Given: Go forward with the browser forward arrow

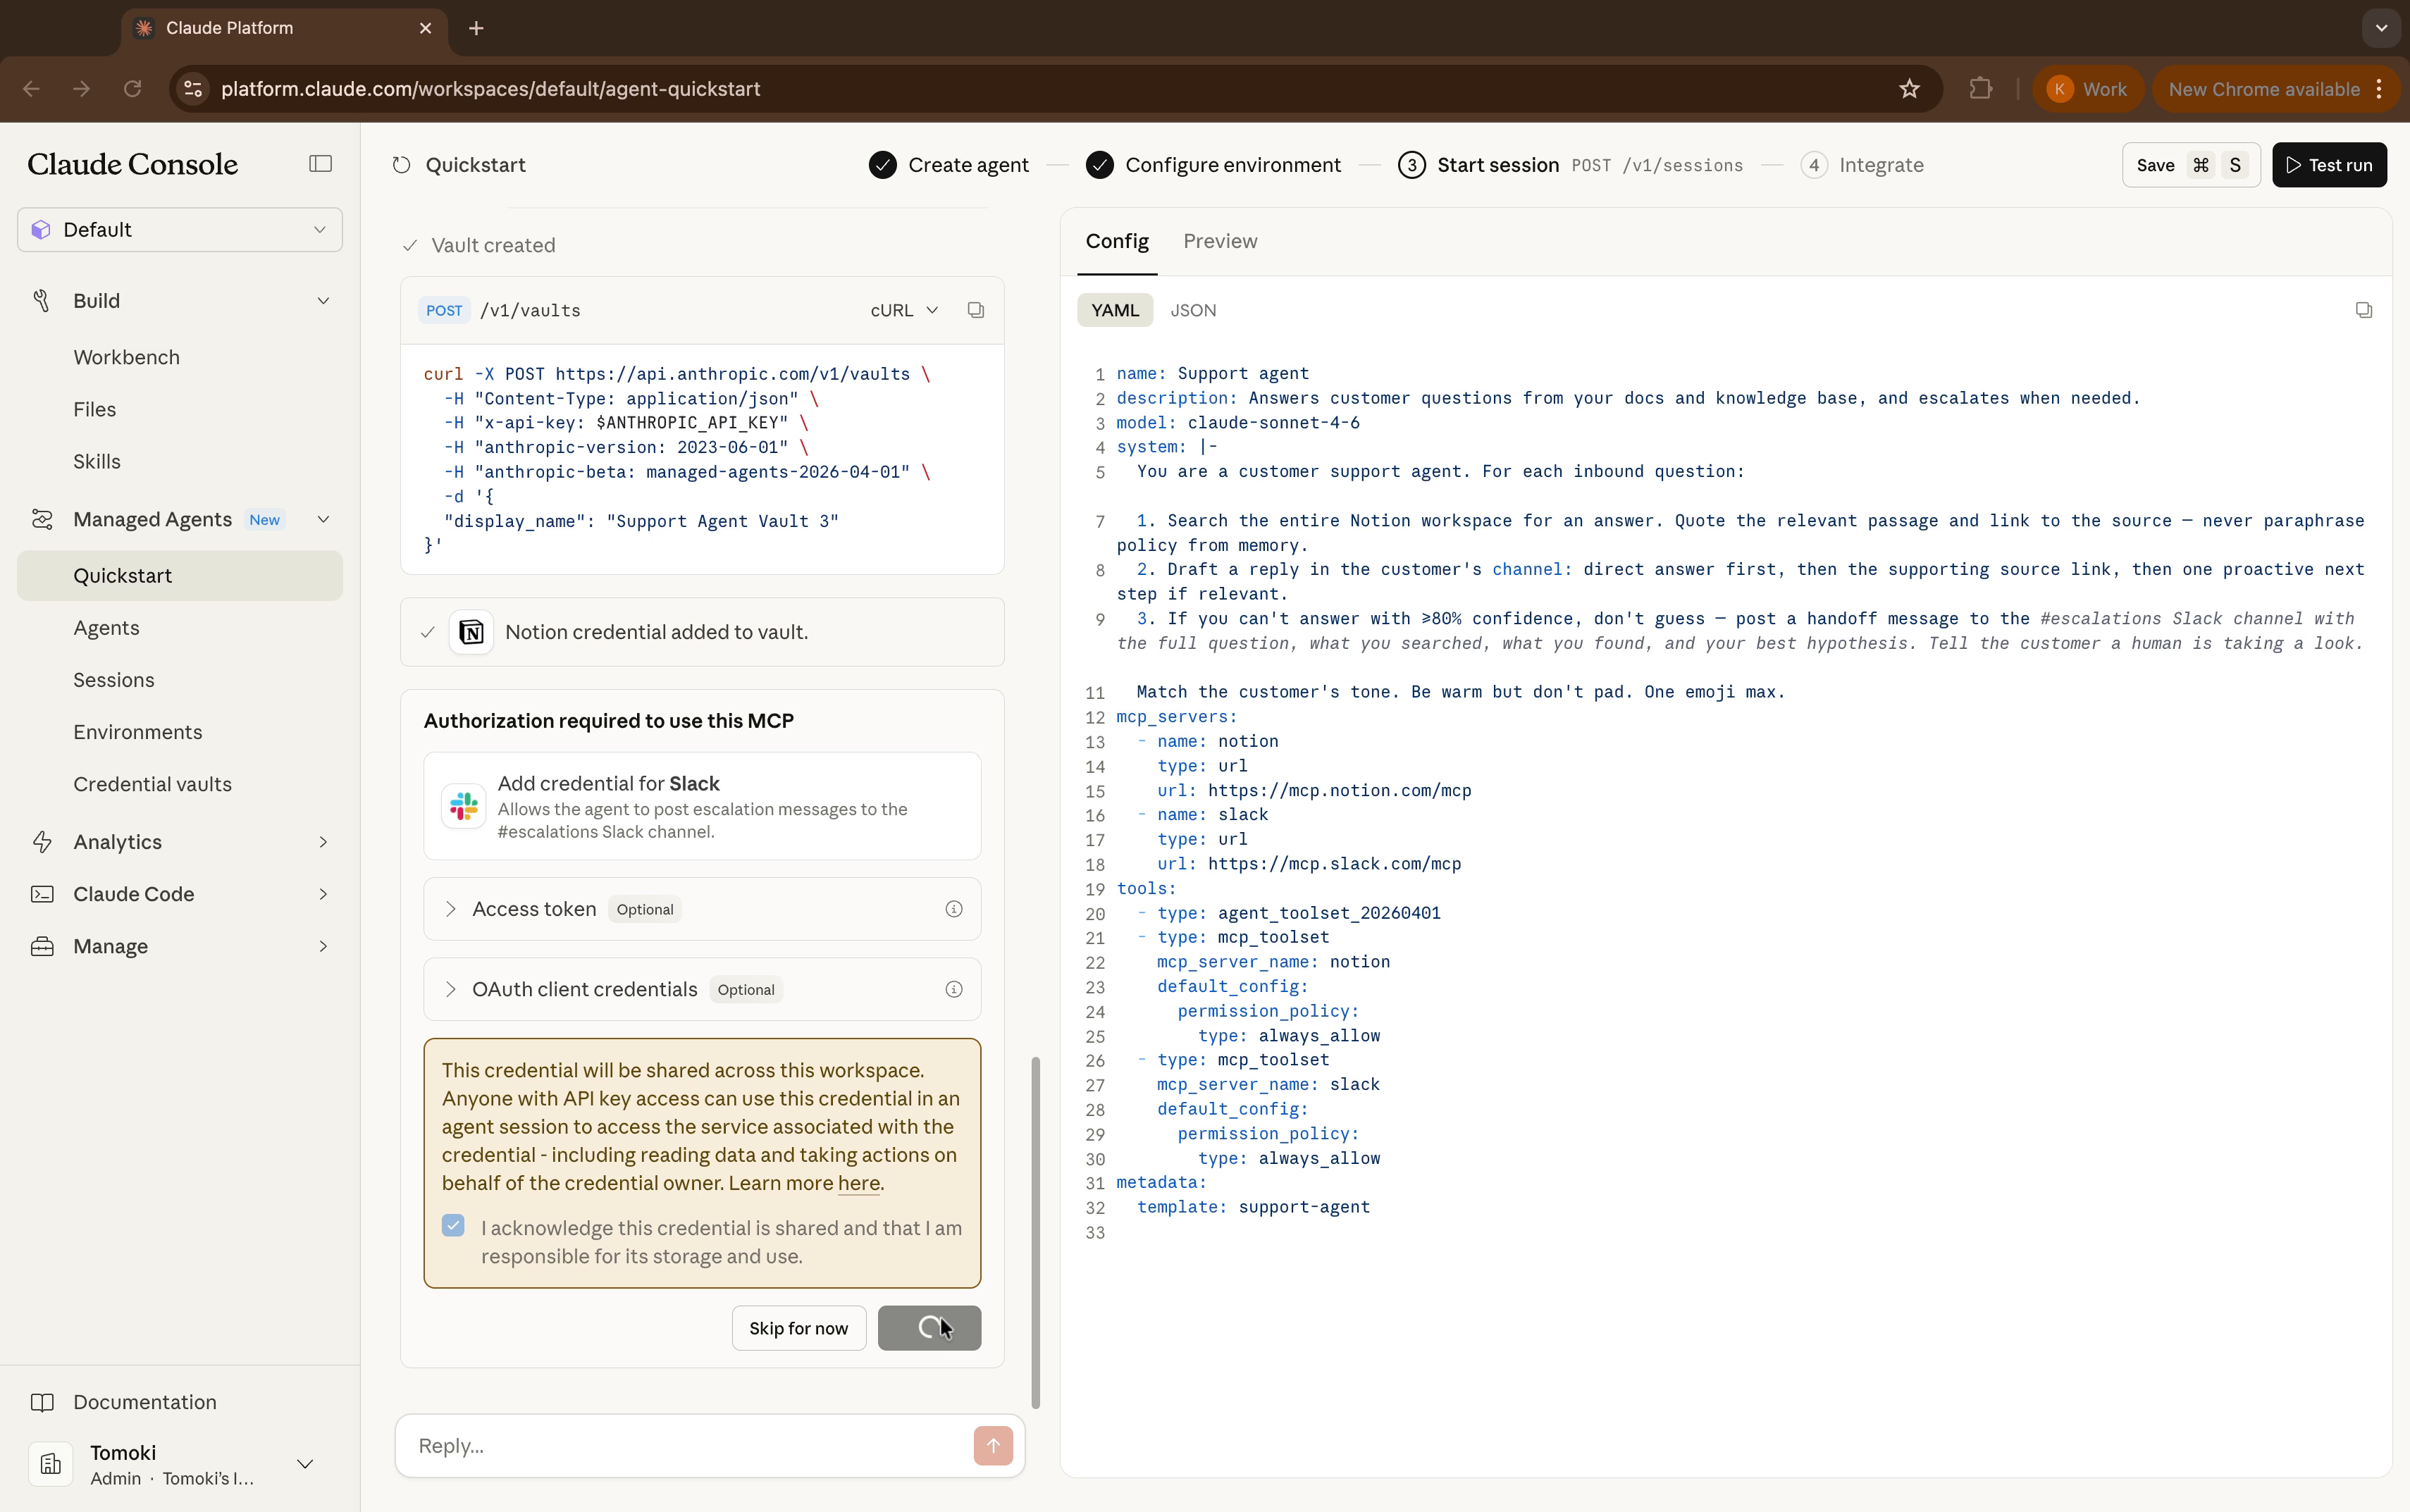Looking at the screenshot, I should click(x=82, y=89).
